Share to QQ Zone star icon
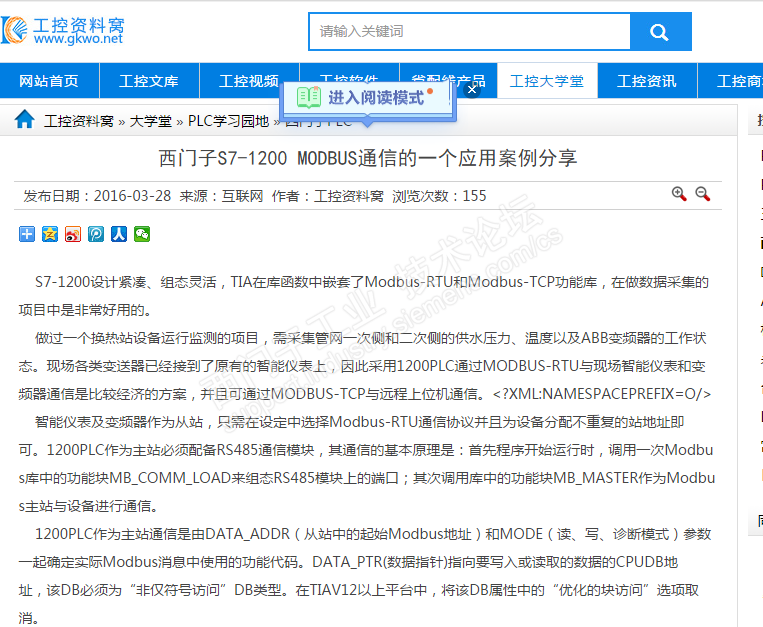Viewport: 763px width, 627px height. [x=50, y=234]
